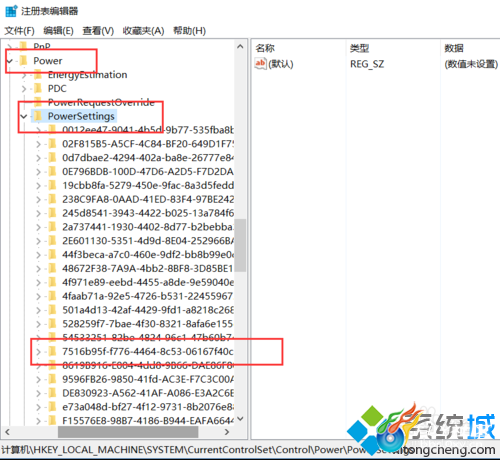Click right arrow of horizontal scrollbar

227,432
